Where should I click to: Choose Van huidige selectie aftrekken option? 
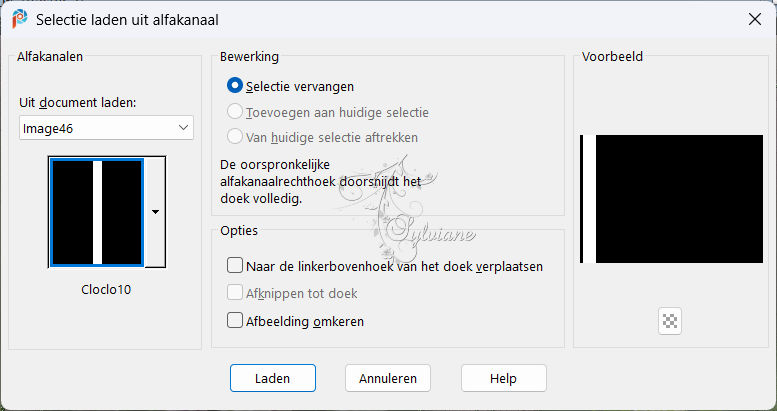click(234, 137)
